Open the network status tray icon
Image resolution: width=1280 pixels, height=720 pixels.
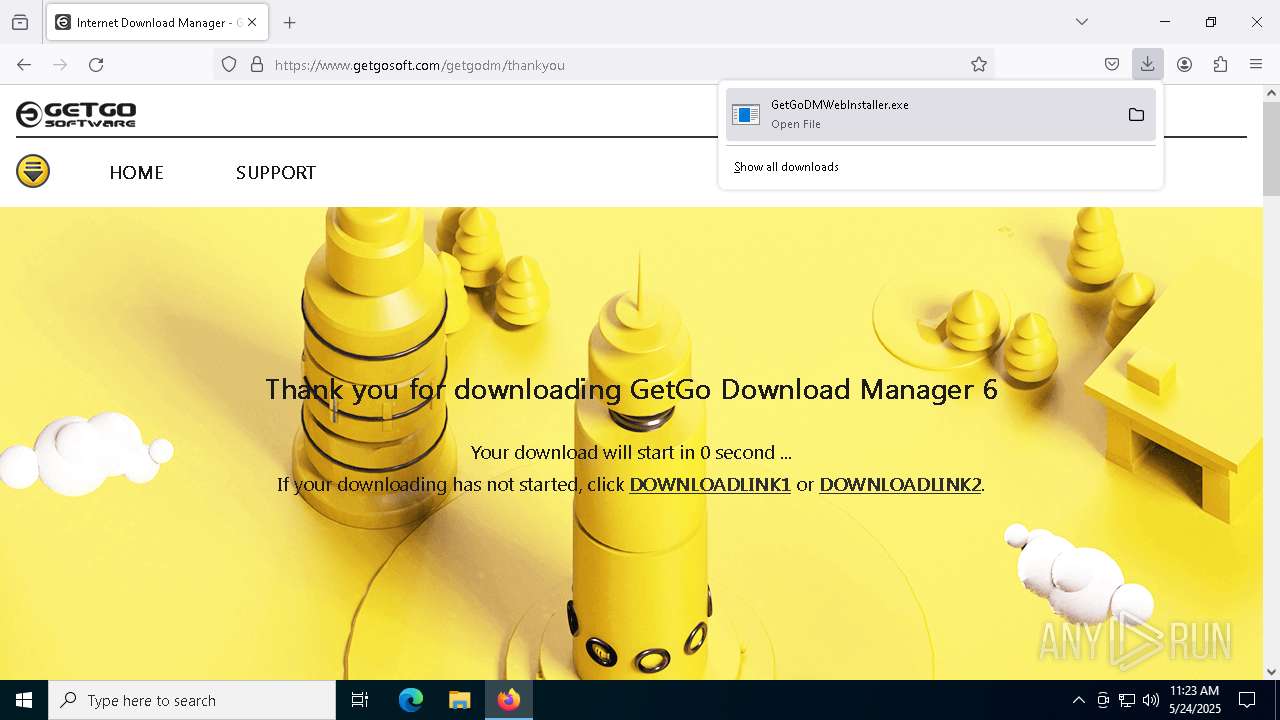click(1127, 700)
